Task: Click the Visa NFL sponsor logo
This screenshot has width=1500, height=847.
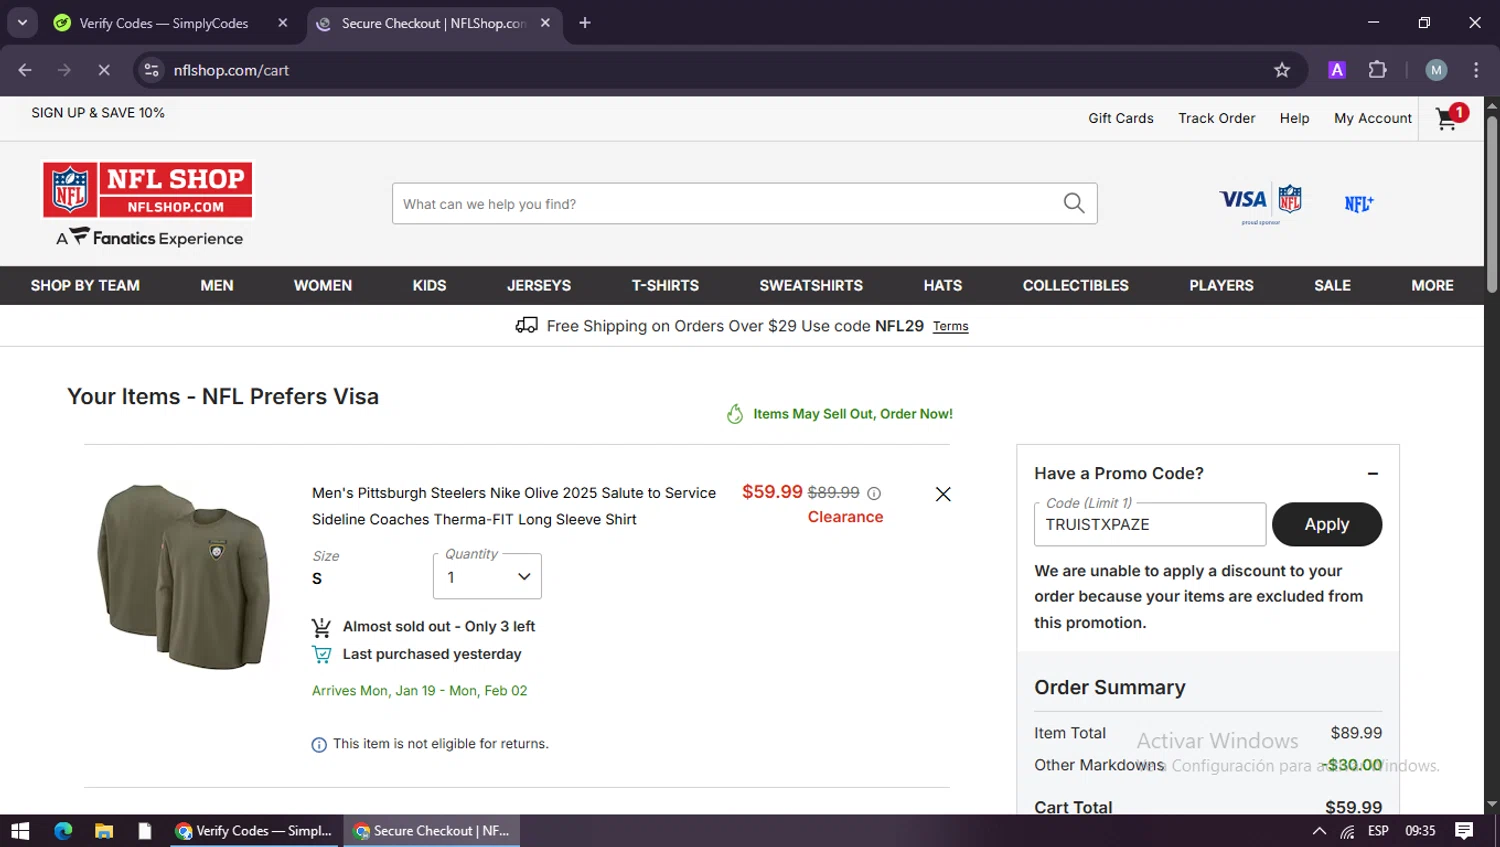Action: (x=1260, y=203)
